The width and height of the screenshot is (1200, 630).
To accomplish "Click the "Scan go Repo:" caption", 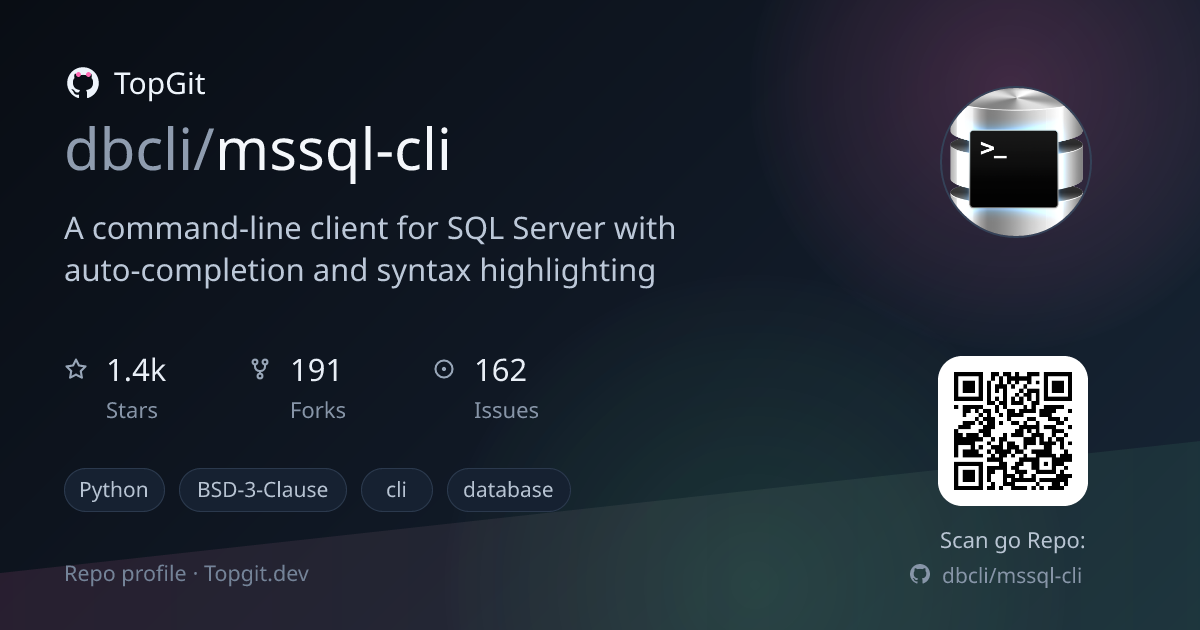I will coord(1012,541).
